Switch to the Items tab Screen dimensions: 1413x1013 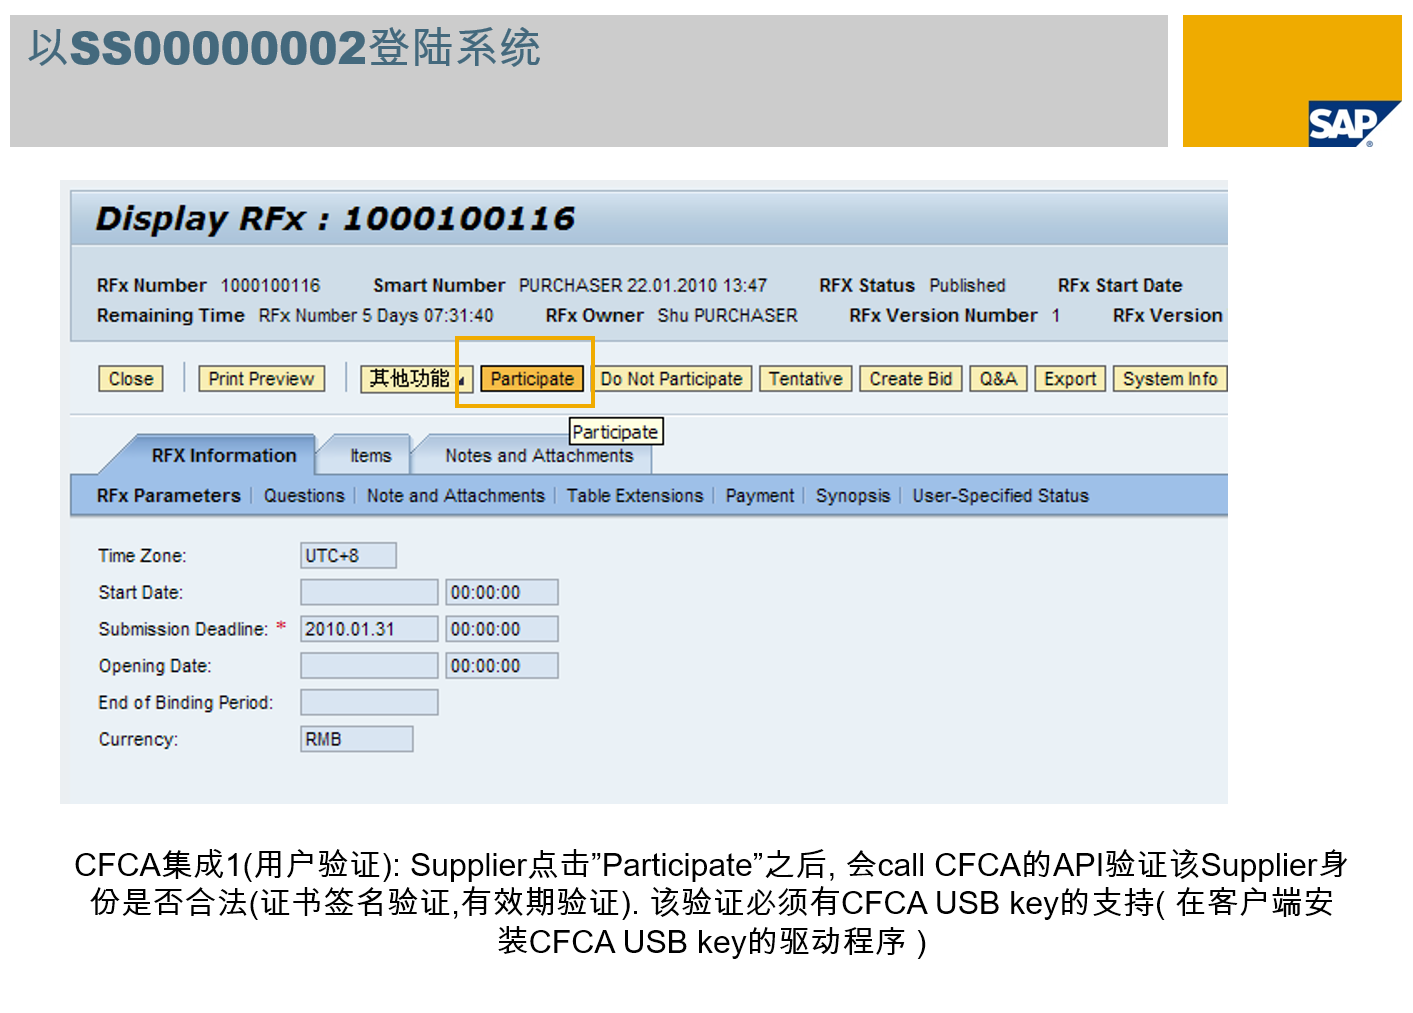pos(370,455)
